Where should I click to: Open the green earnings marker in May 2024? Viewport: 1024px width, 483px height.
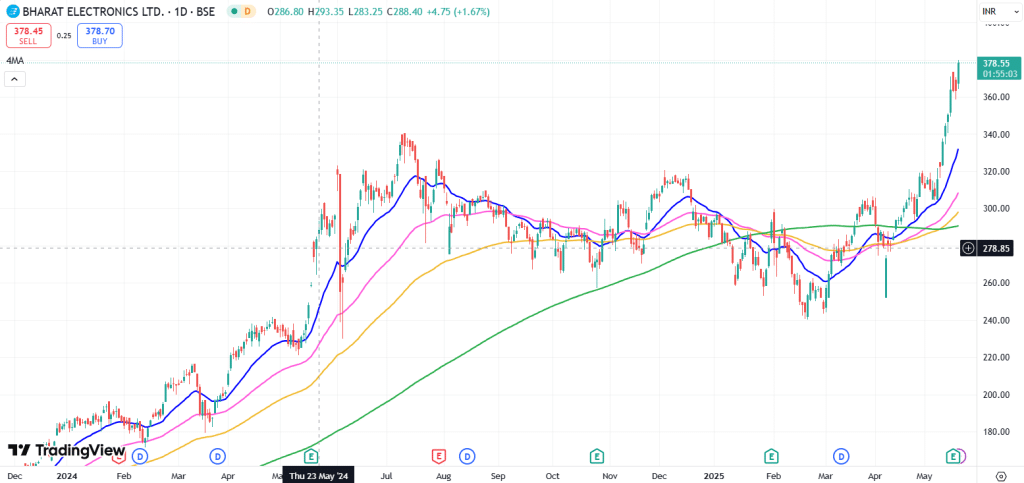[312, 456]
